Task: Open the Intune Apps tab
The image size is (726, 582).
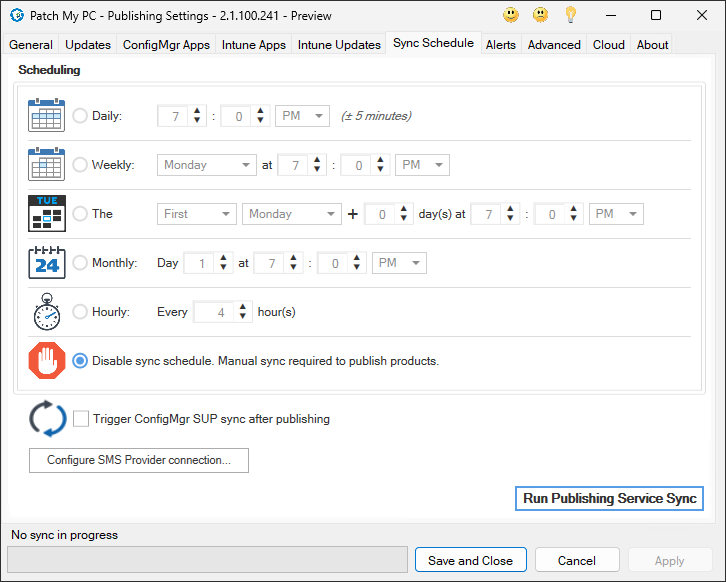Action: [x=254, y=45]
